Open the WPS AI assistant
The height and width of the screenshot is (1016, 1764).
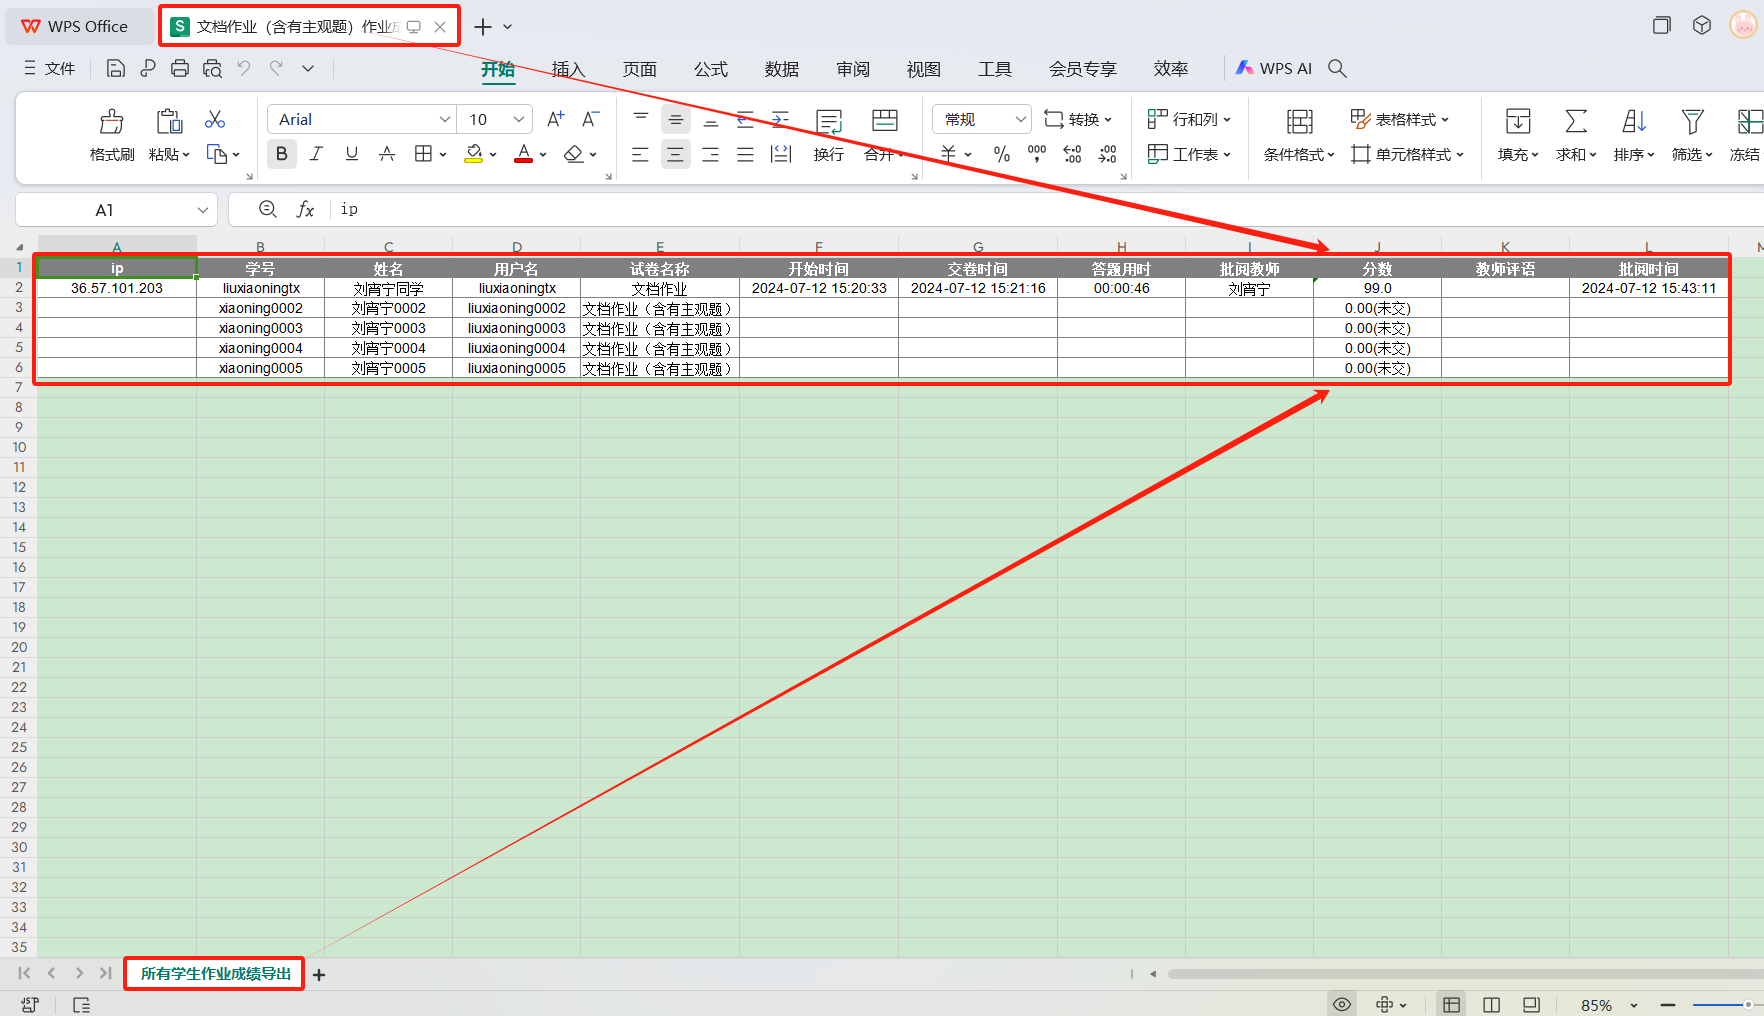1274,68
